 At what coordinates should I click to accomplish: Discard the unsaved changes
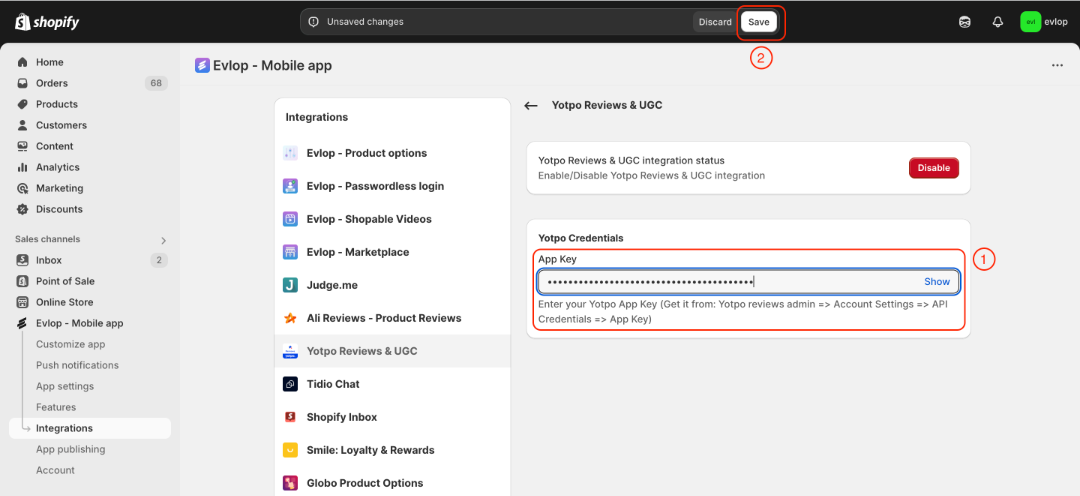pos(715,22)
